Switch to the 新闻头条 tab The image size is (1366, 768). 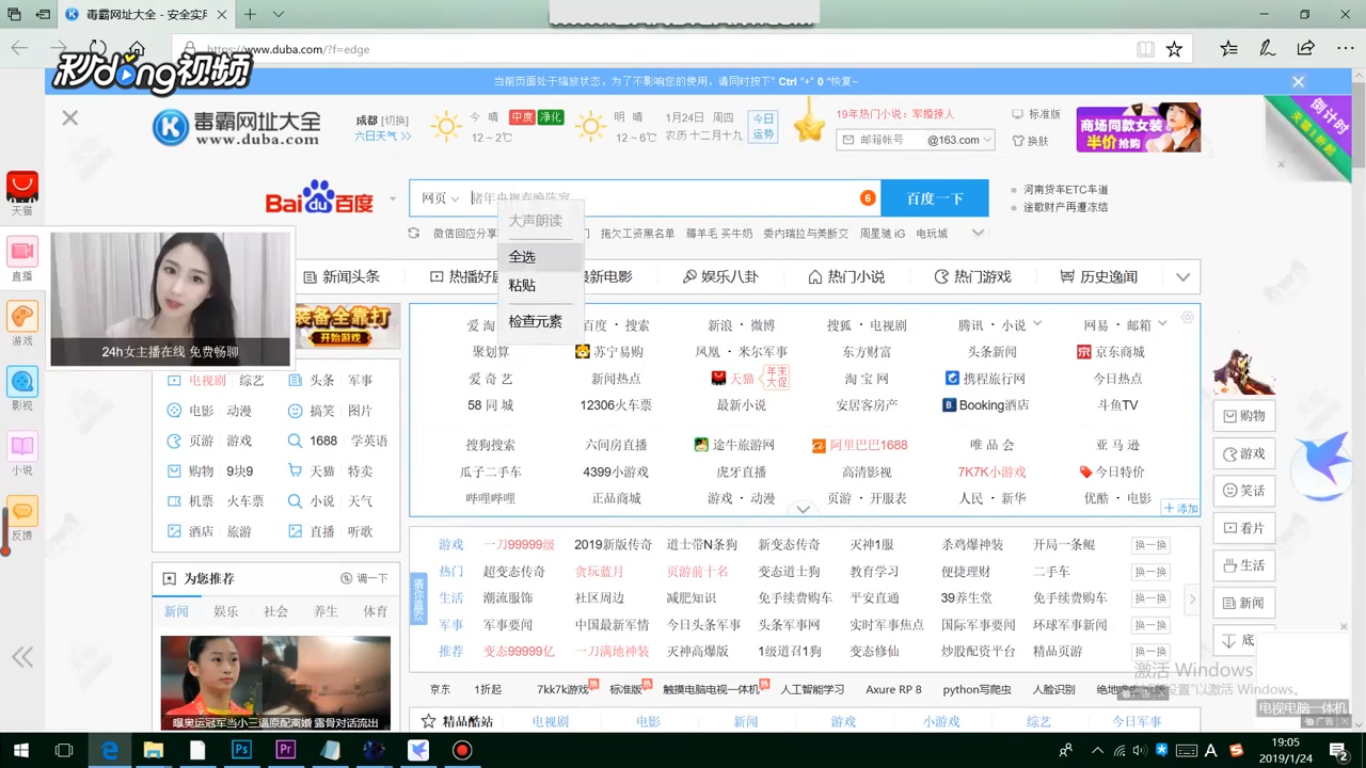click(341, 277)
